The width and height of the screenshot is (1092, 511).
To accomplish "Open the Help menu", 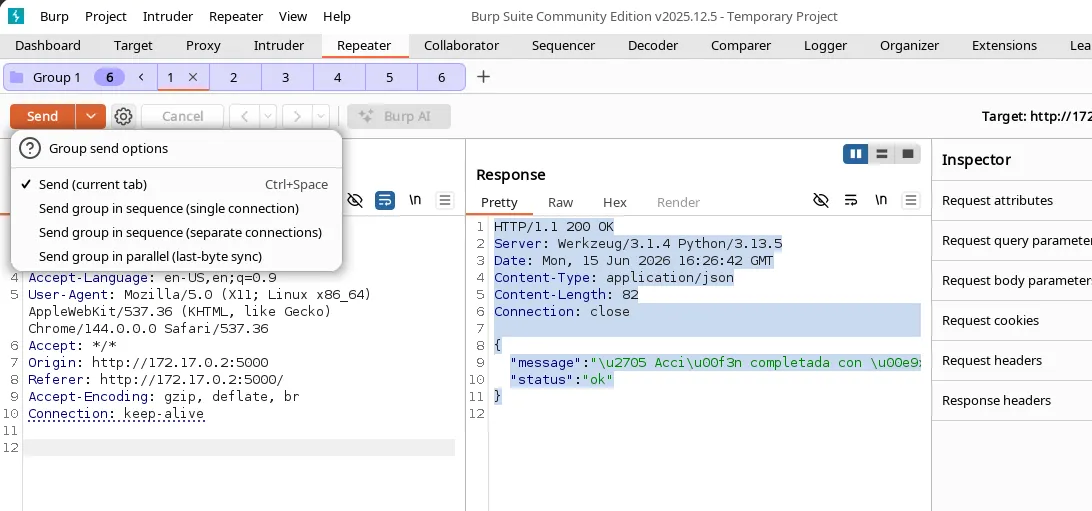I will tap(337, 16).
